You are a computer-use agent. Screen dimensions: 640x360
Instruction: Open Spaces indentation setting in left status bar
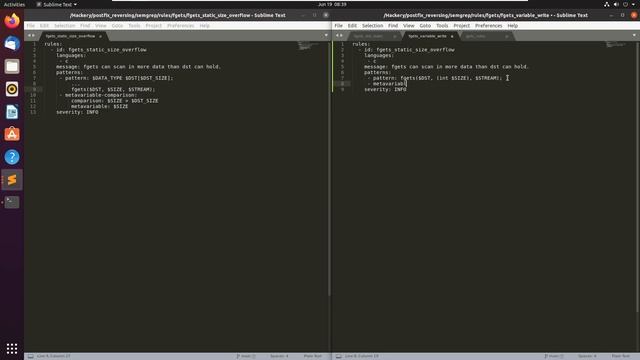[x=279, y=356]
